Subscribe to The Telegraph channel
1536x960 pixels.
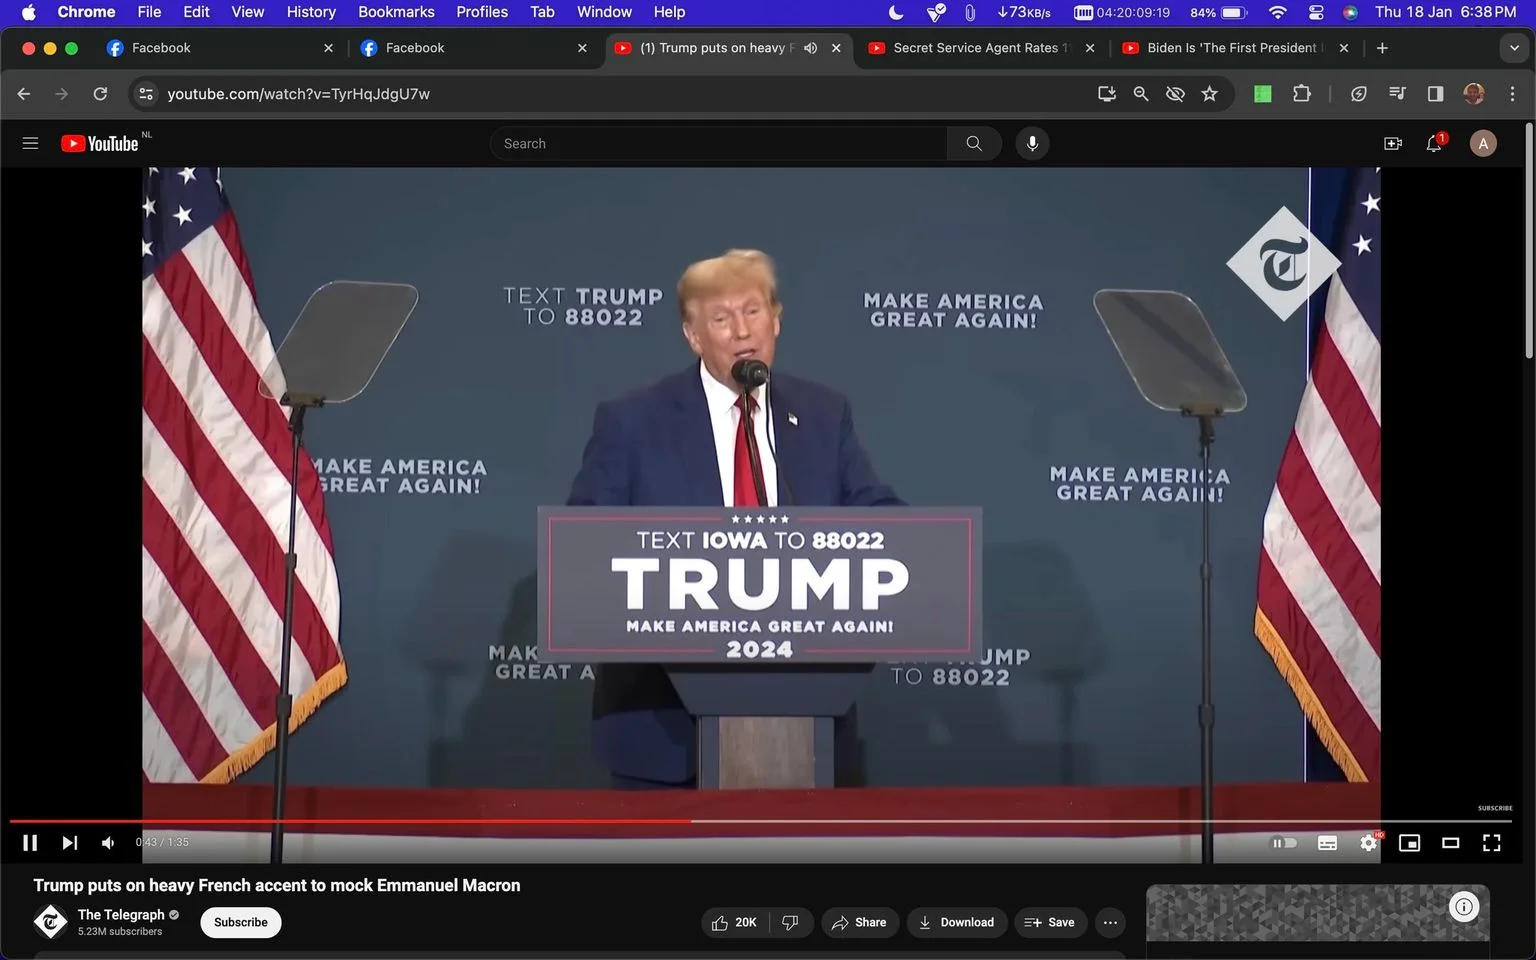coord(241,922)
